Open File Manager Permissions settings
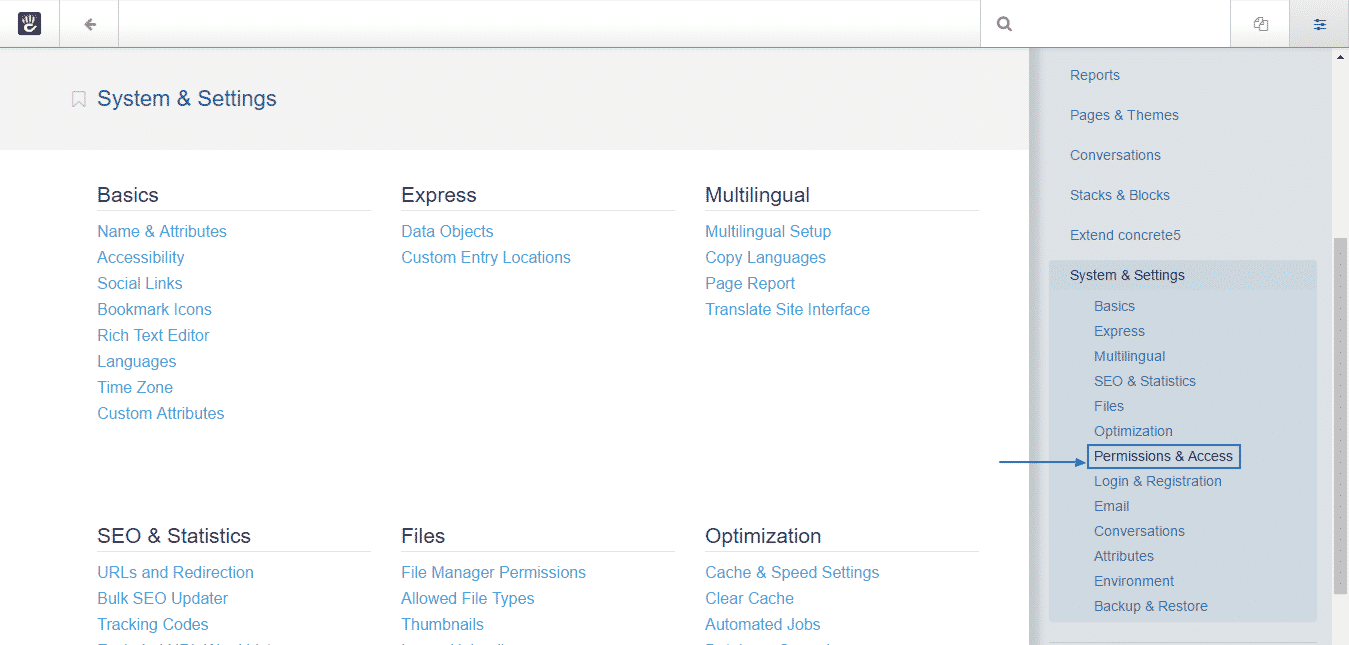The image size is (1349, 645). (493, 572)
